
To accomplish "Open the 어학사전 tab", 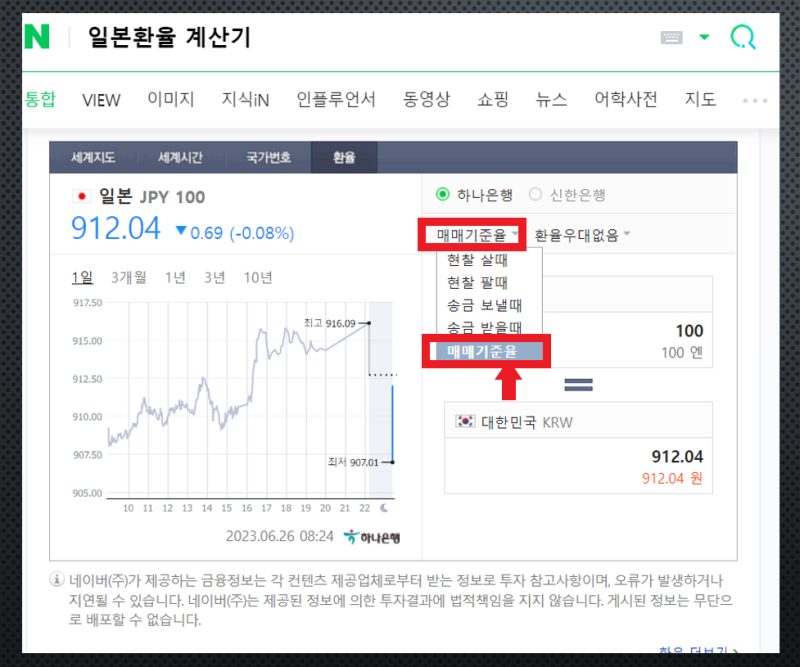I will pos(626,99).
